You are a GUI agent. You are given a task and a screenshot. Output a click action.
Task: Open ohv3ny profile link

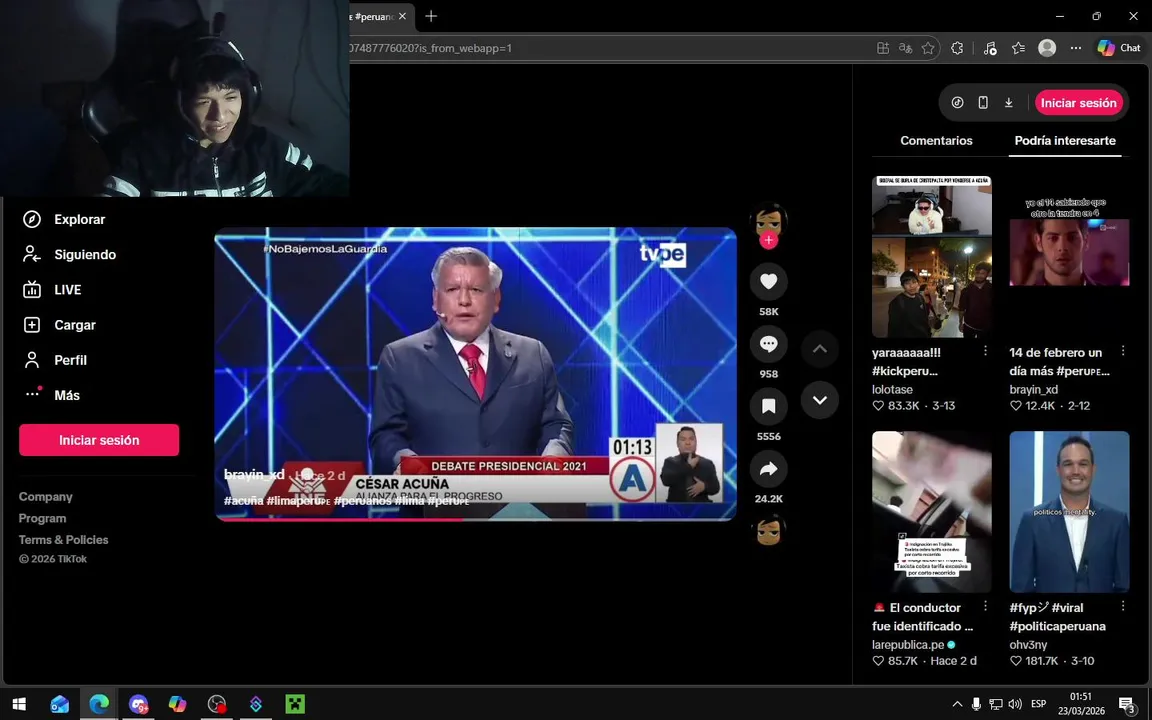[x=1029, y=644]
